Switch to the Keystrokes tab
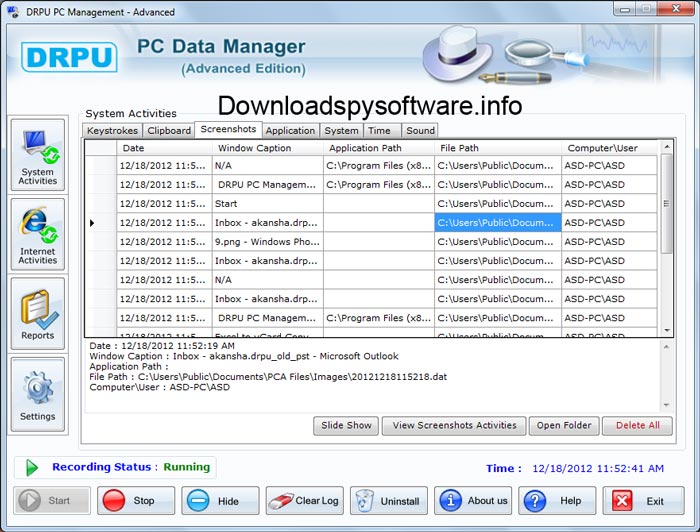This screenshot has width=700, height=532. (112, 130)
